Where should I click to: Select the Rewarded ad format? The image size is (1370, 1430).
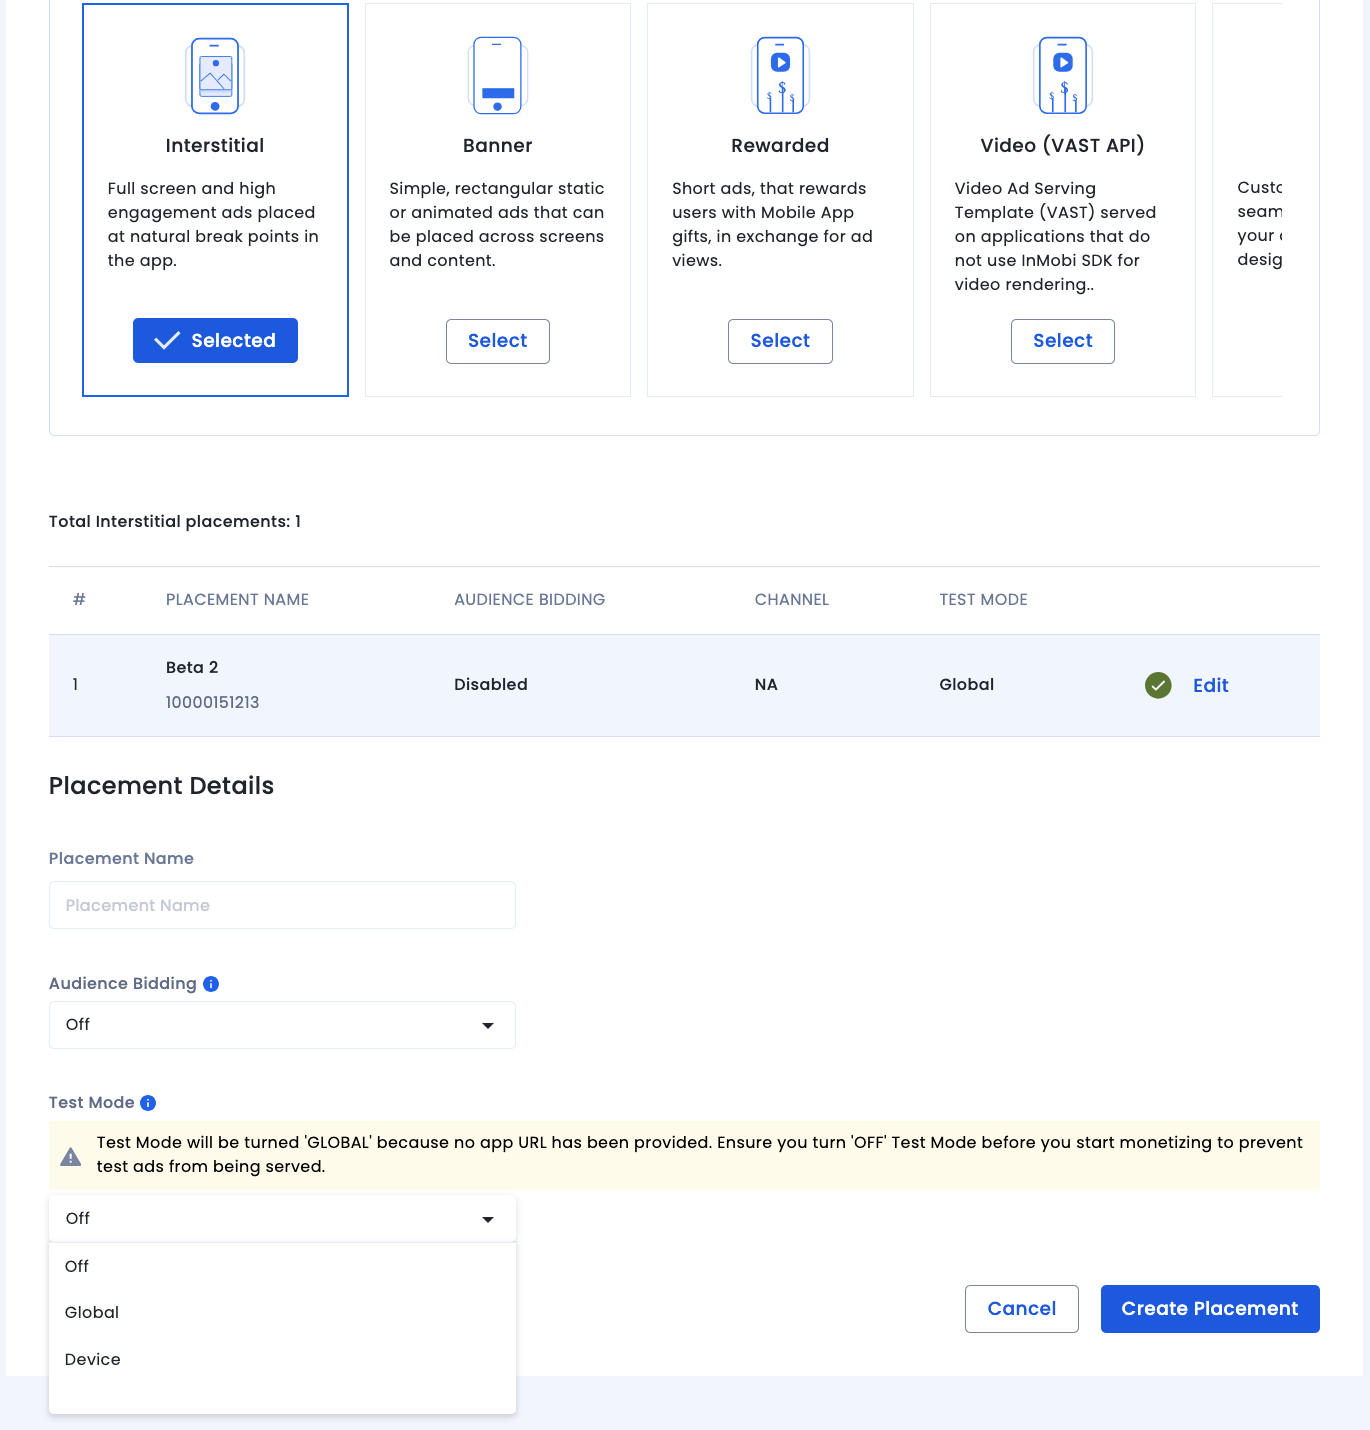[x=780, y=341]
